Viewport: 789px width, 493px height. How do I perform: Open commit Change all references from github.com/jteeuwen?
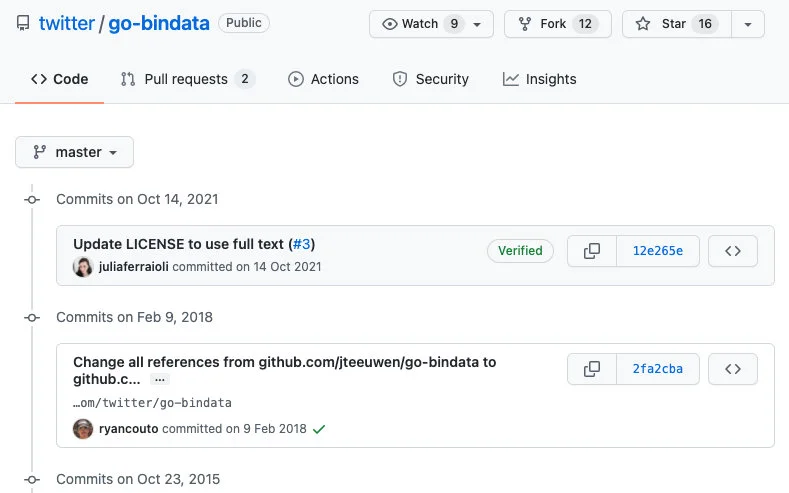point(284,370)
